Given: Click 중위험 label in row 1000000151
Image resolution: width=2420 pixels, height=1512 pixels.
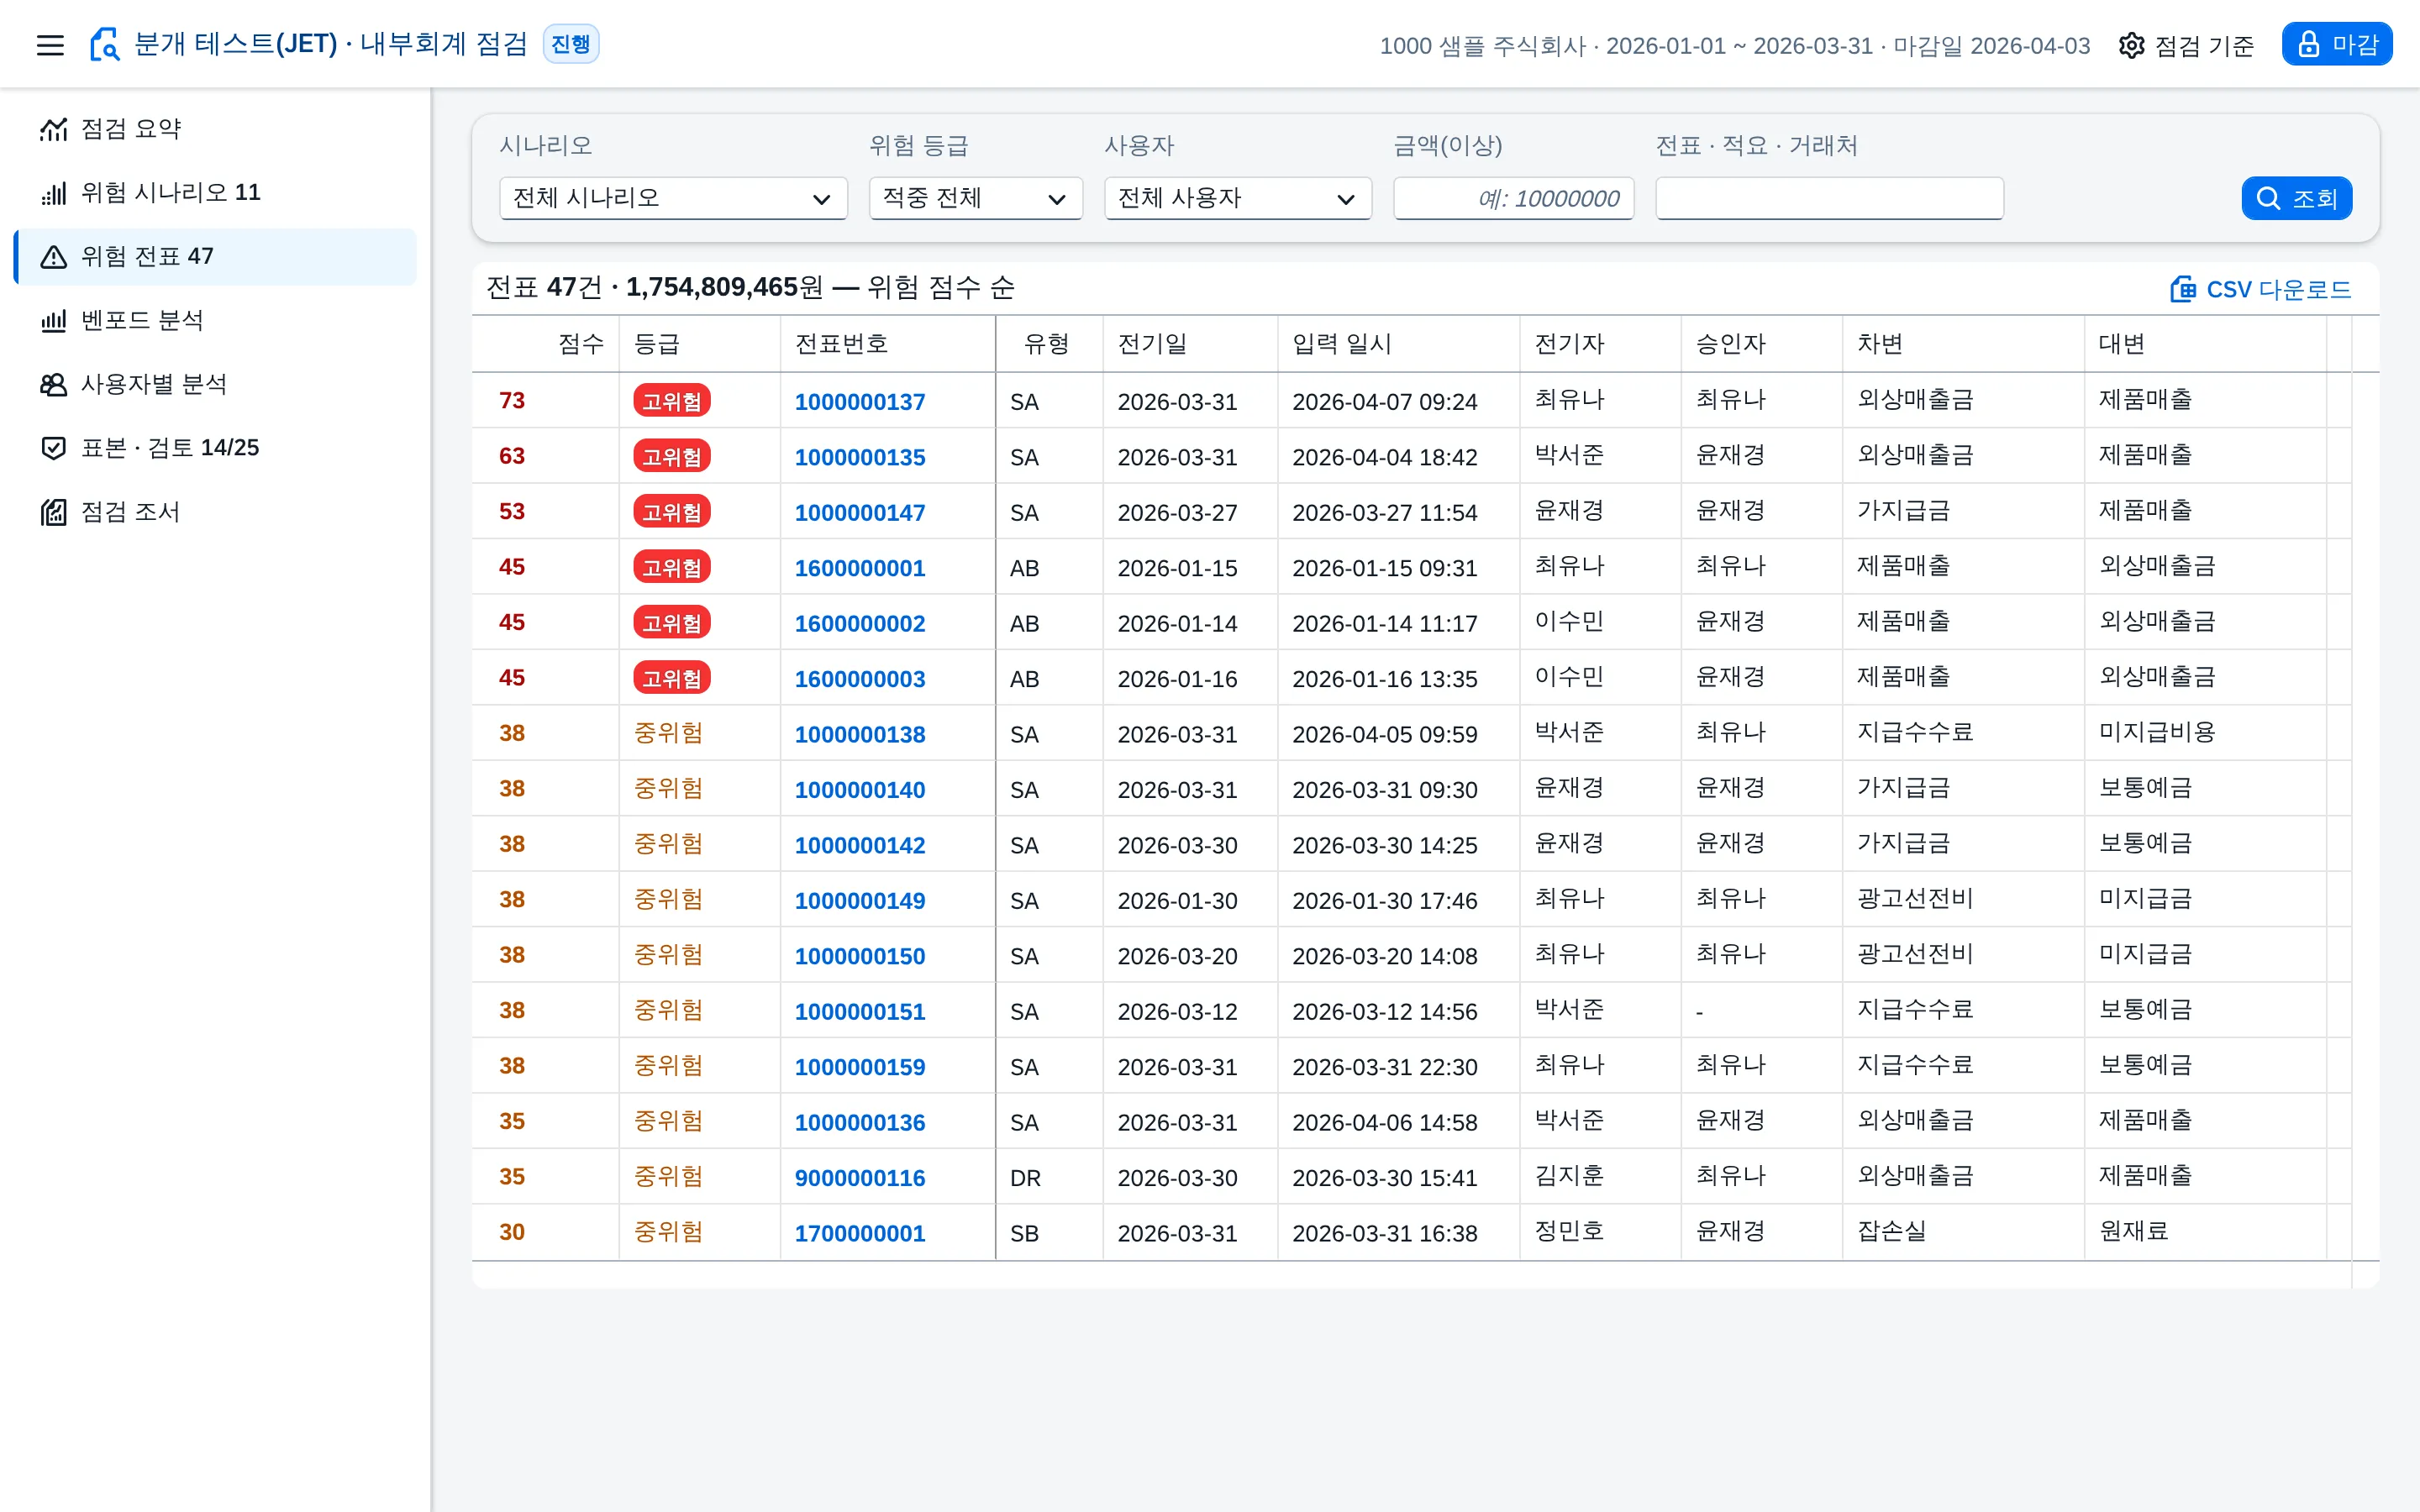Looking at the screenshot, I should 668,1010.
